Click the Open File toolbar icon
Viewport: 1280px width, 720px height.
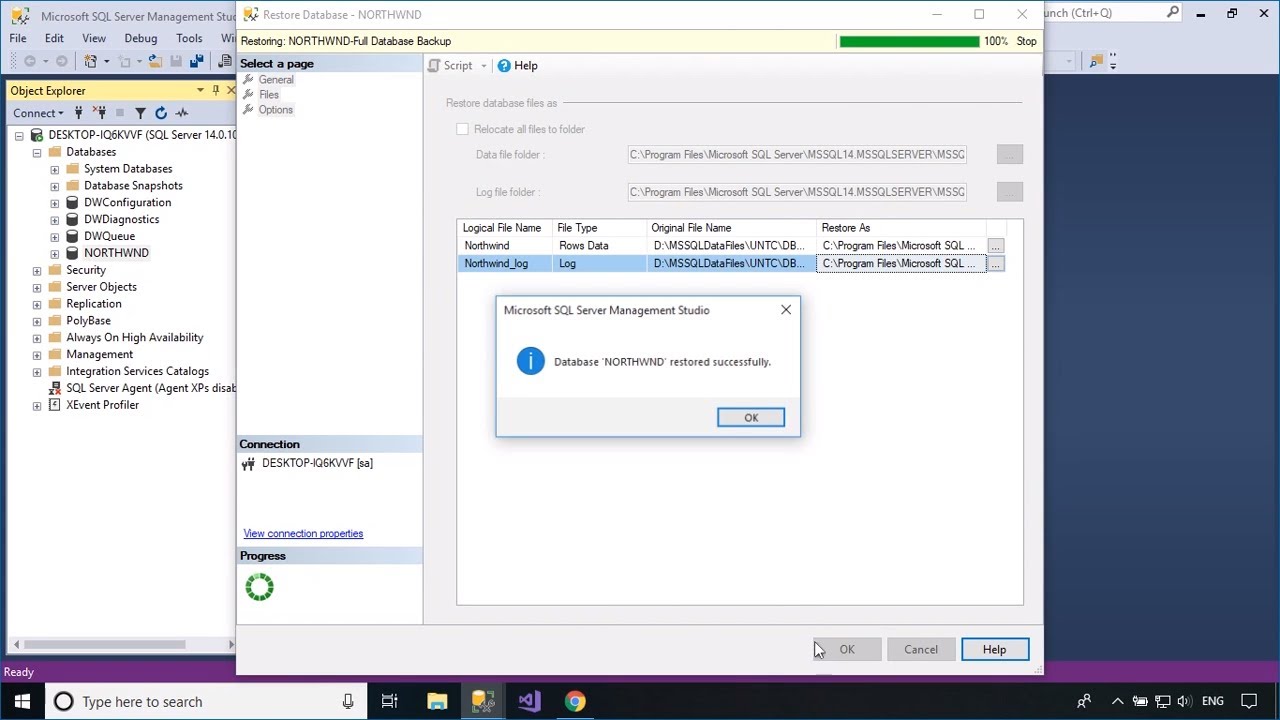pyautogui.click(x=155, y=61)
